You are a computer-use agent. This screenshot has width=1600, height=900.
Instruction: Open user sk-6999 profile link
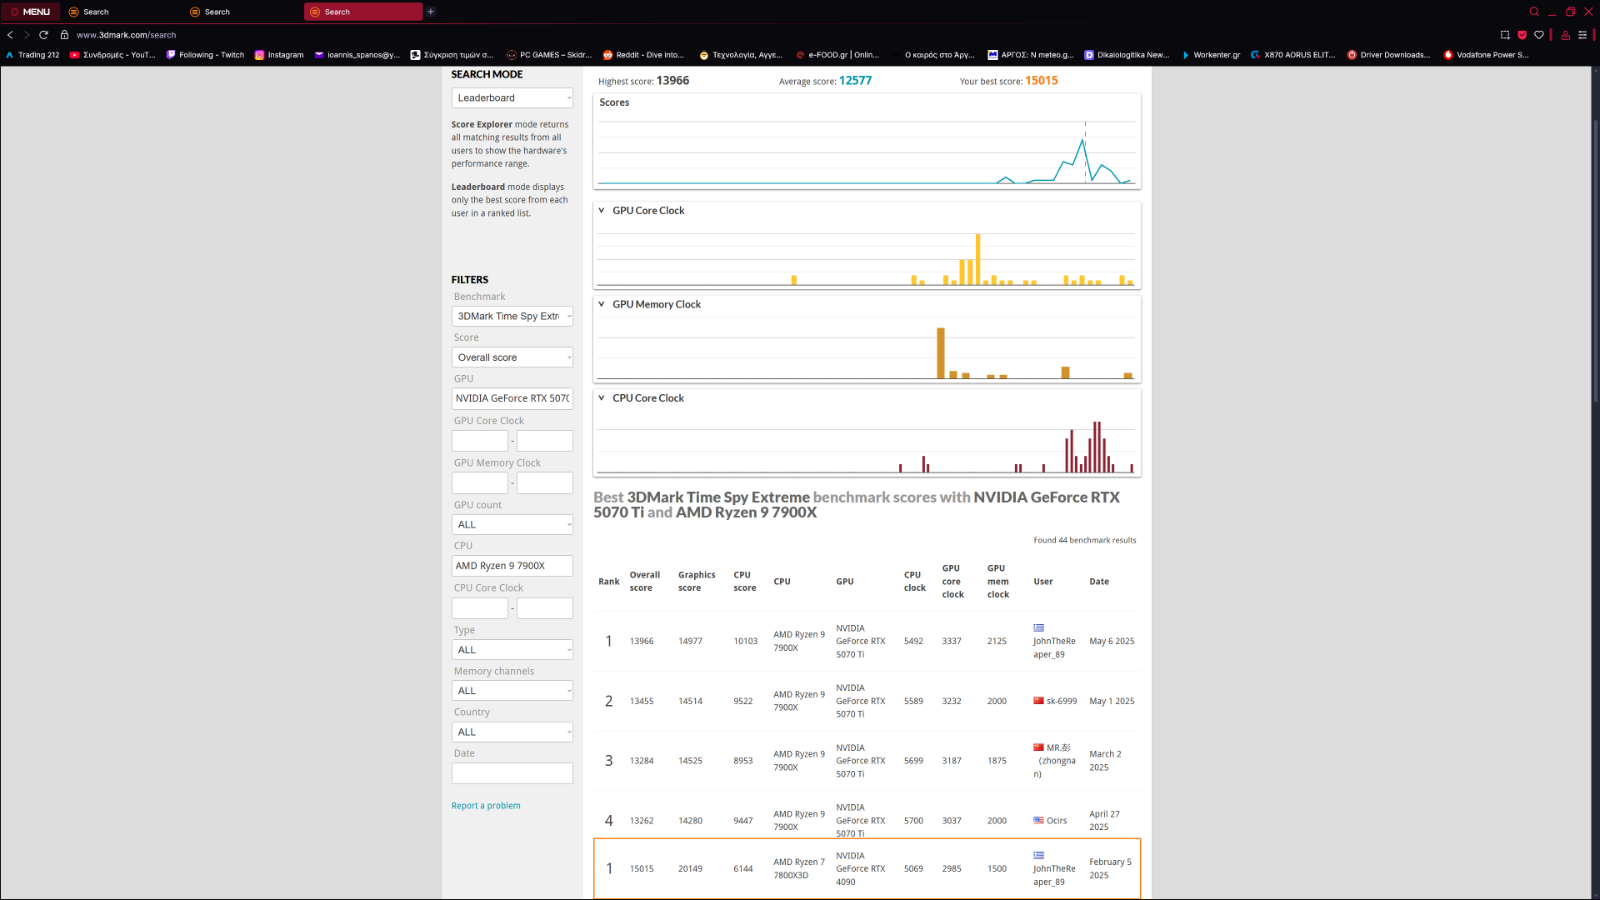coord(1061,701)
